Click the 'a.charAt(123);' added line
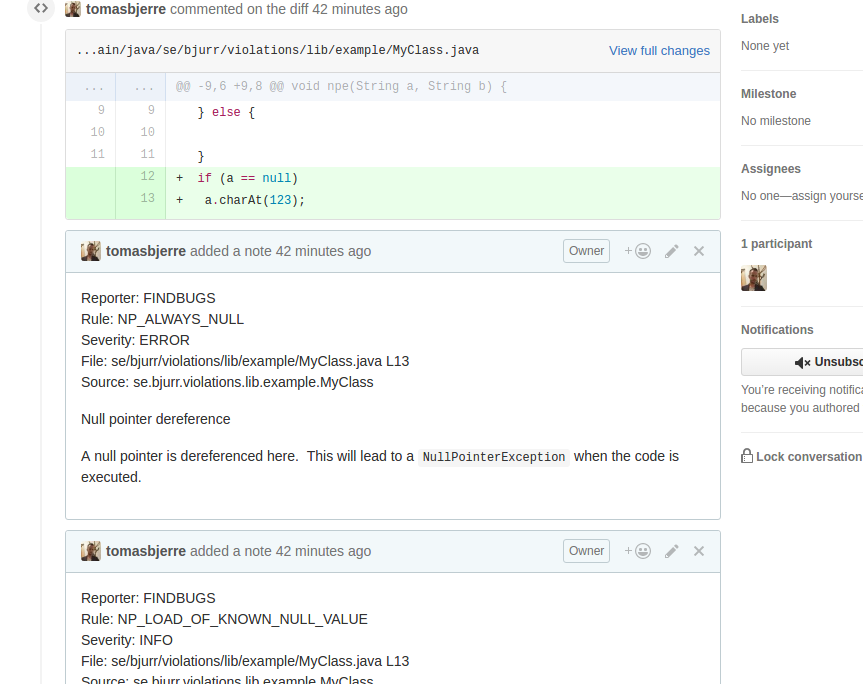Screen dimensions: 863x684 254,200
